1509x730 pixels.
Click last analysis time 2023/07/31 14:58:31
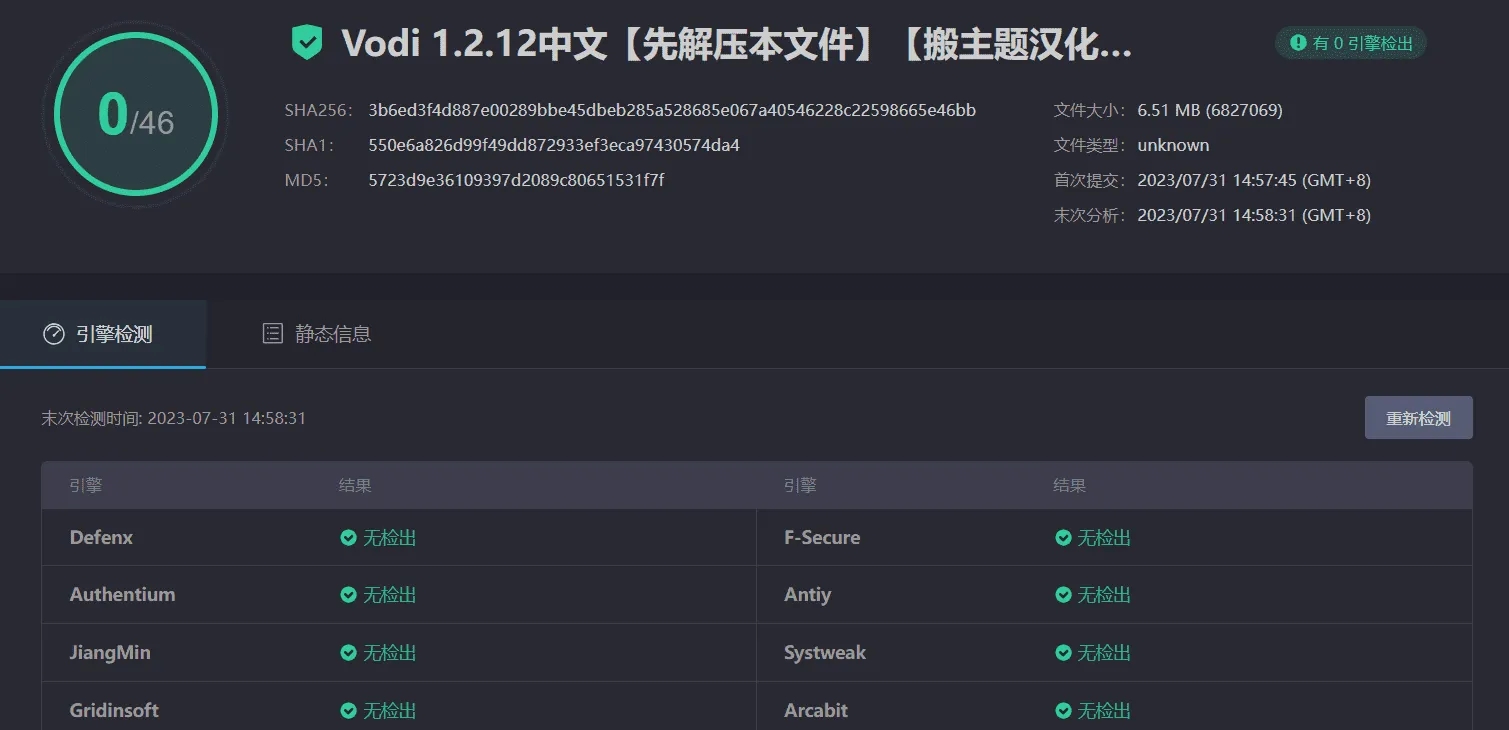click(1254, 215)
